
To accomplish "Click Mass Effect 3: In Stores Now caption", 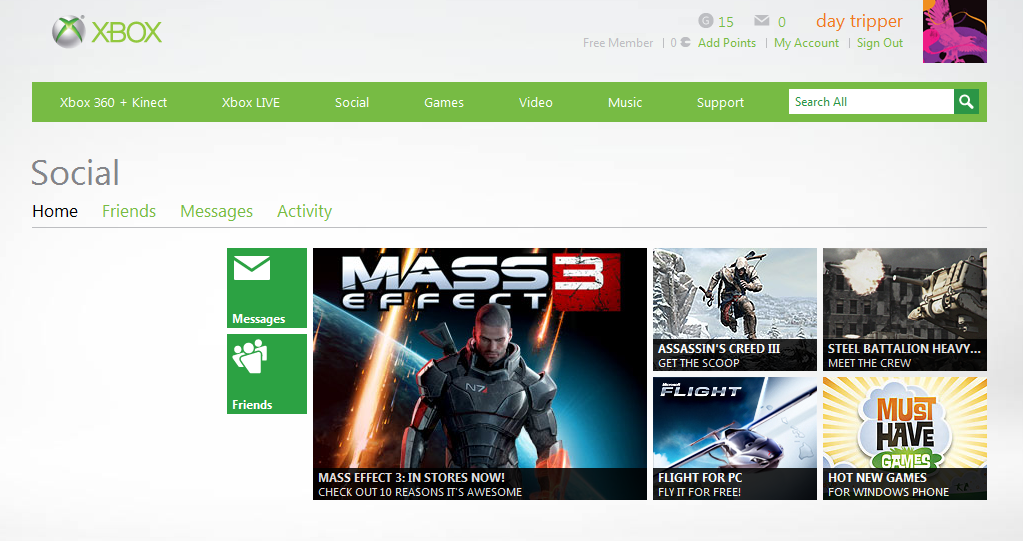I will coord(412,478).
